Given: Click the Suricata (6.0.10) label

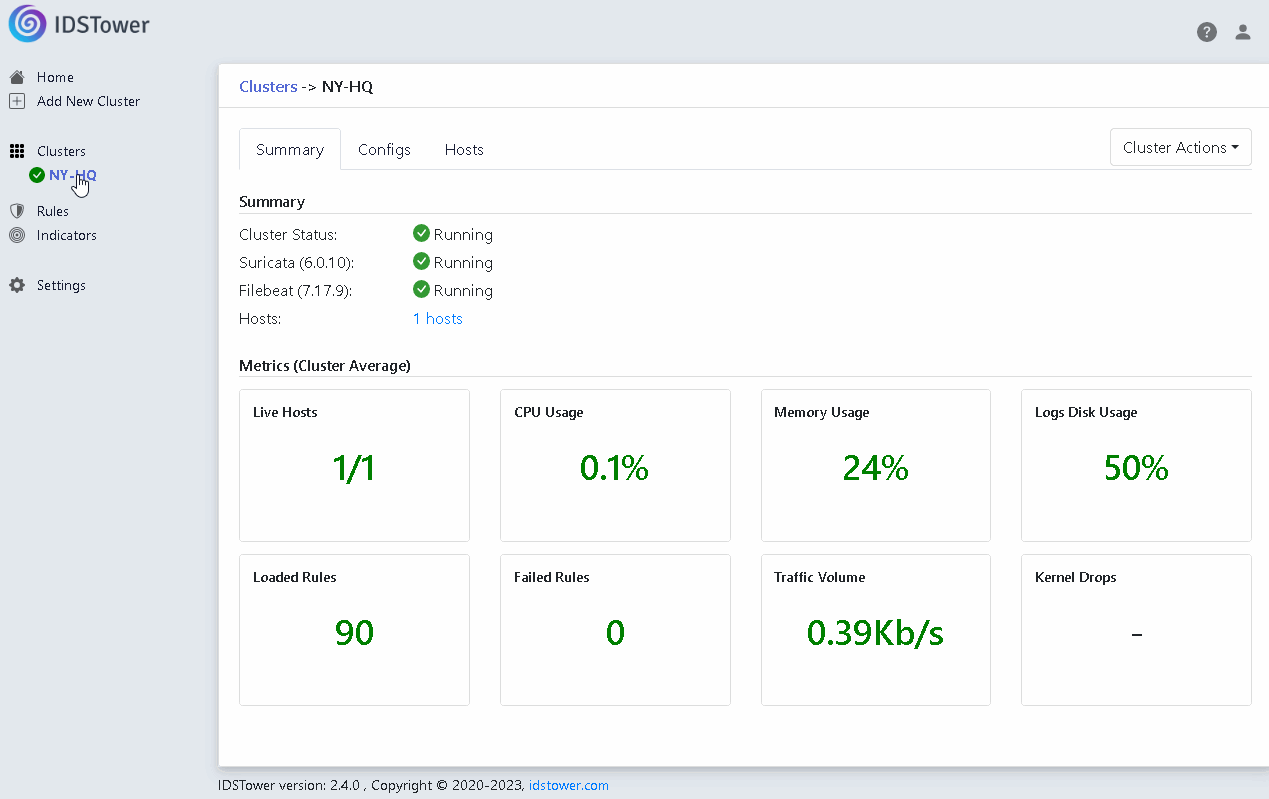Looking at the screenshot, I should point(297,262).
